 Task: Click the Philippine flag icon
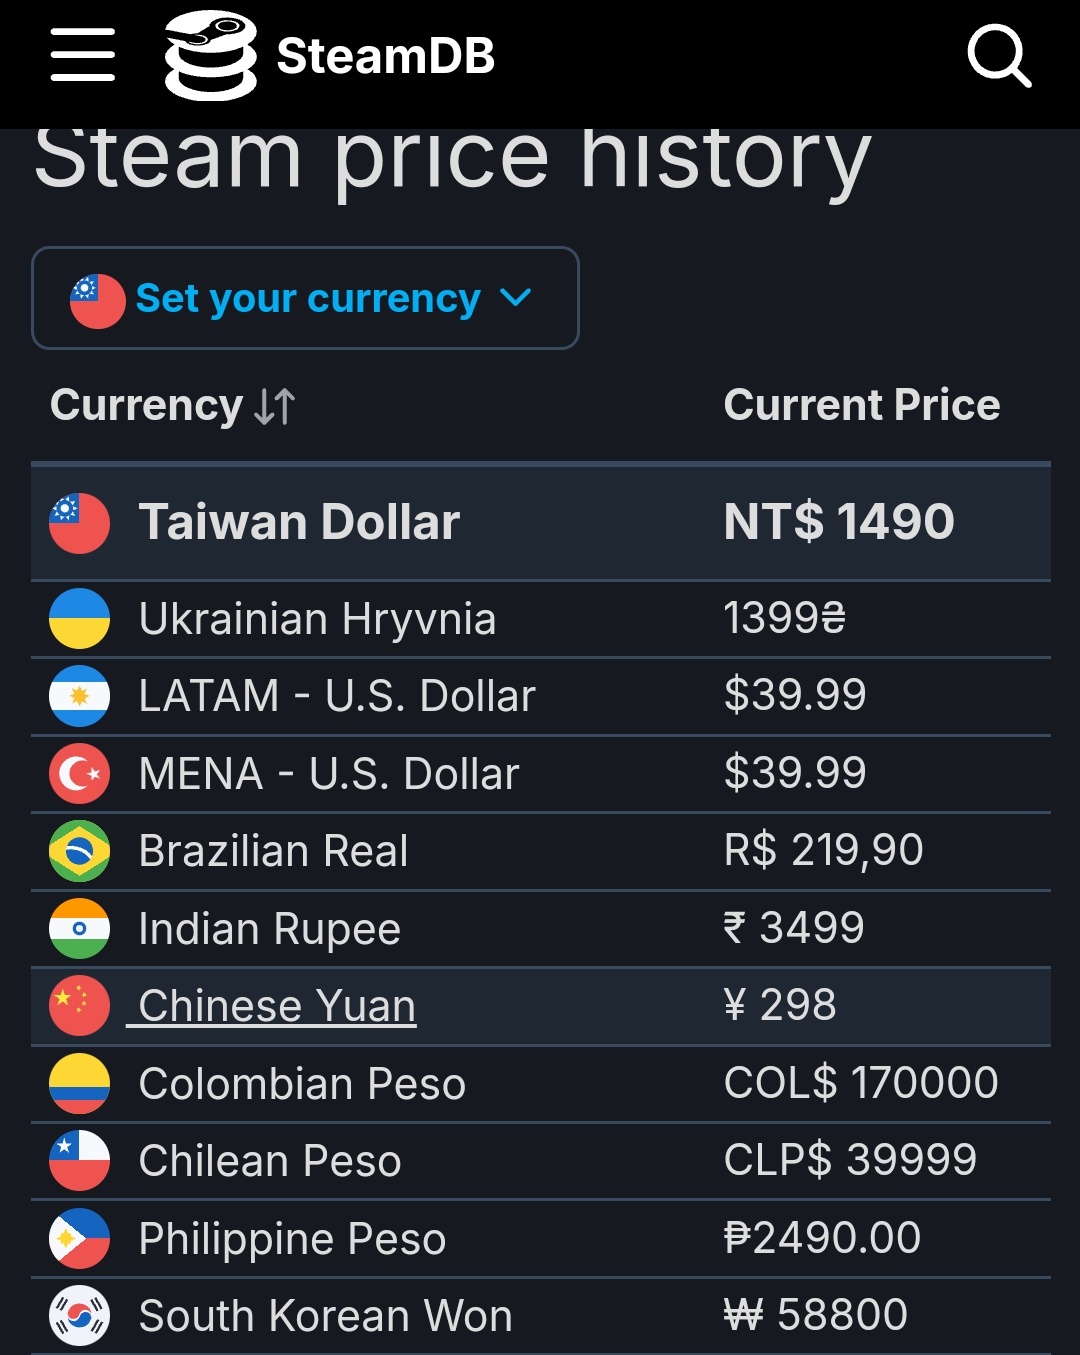click(x=79, y=1238)
